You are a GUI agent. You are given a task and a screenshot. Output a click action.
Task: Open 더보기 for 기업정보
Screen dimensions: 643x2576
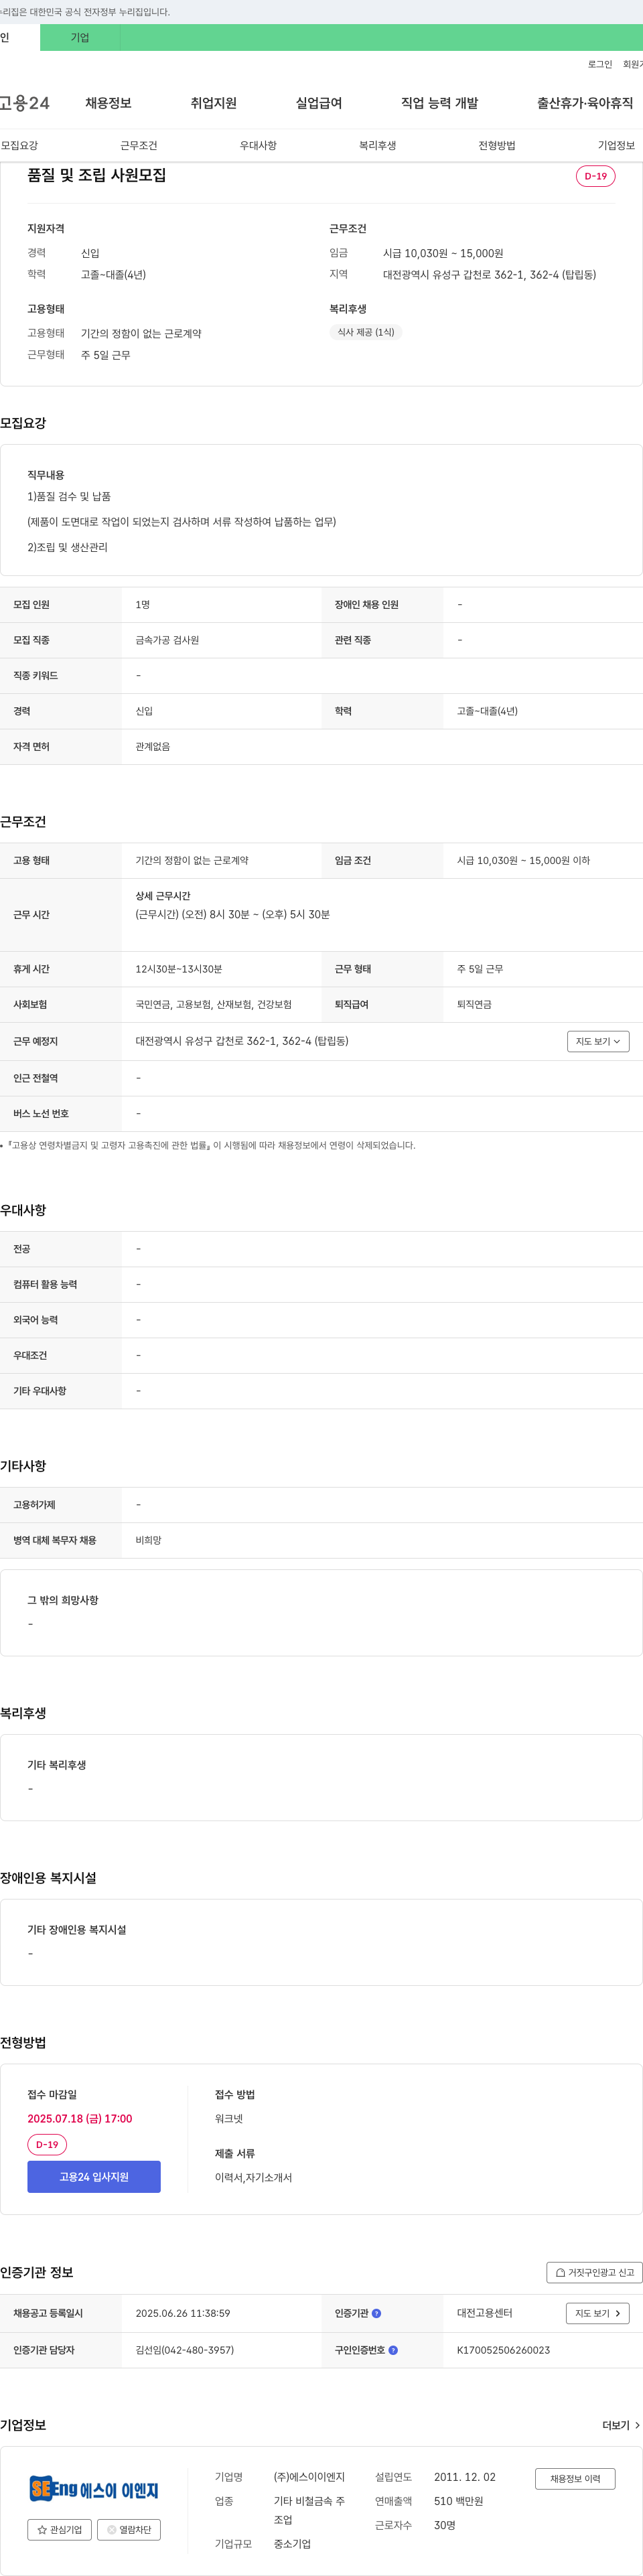(621, 2425)
